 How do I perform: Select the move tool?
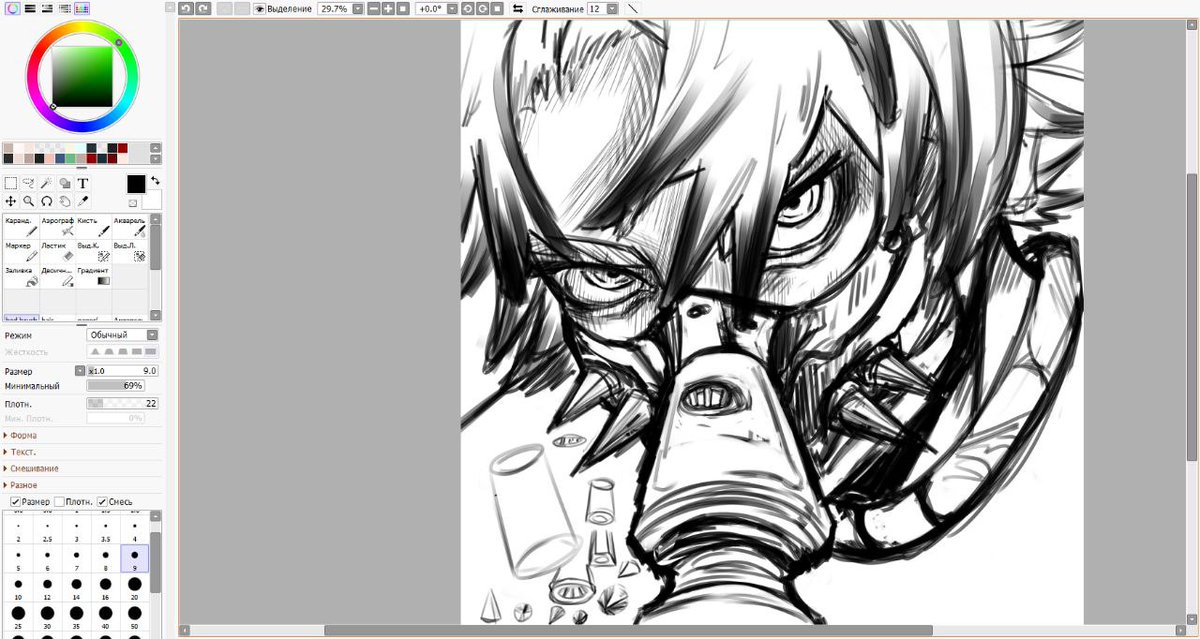point(10,201)
